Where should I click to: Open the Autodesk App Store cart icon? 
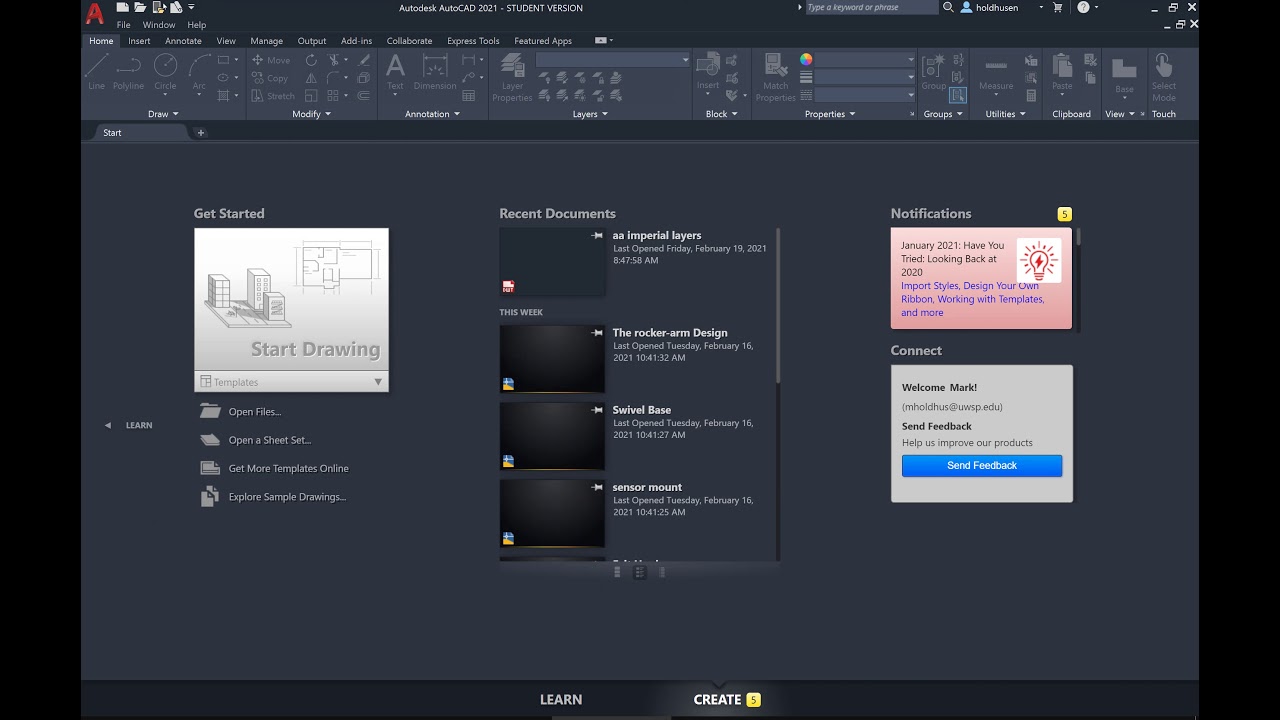point(1058,7)
